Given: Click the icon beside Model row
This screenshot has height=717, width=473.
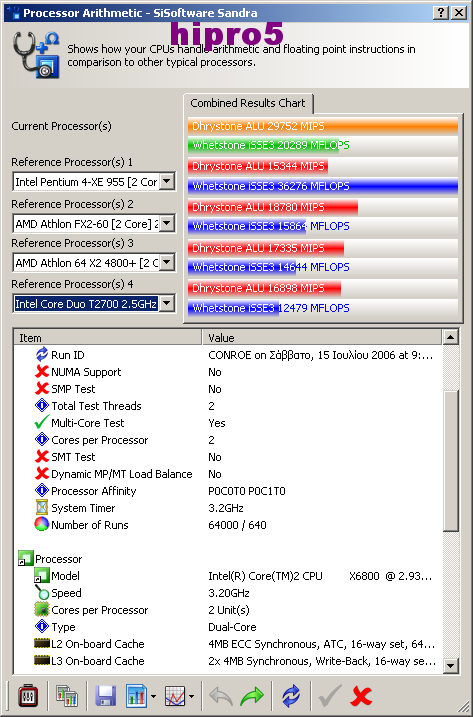Looking at the screenshot, I should click(x=42, y=575).
